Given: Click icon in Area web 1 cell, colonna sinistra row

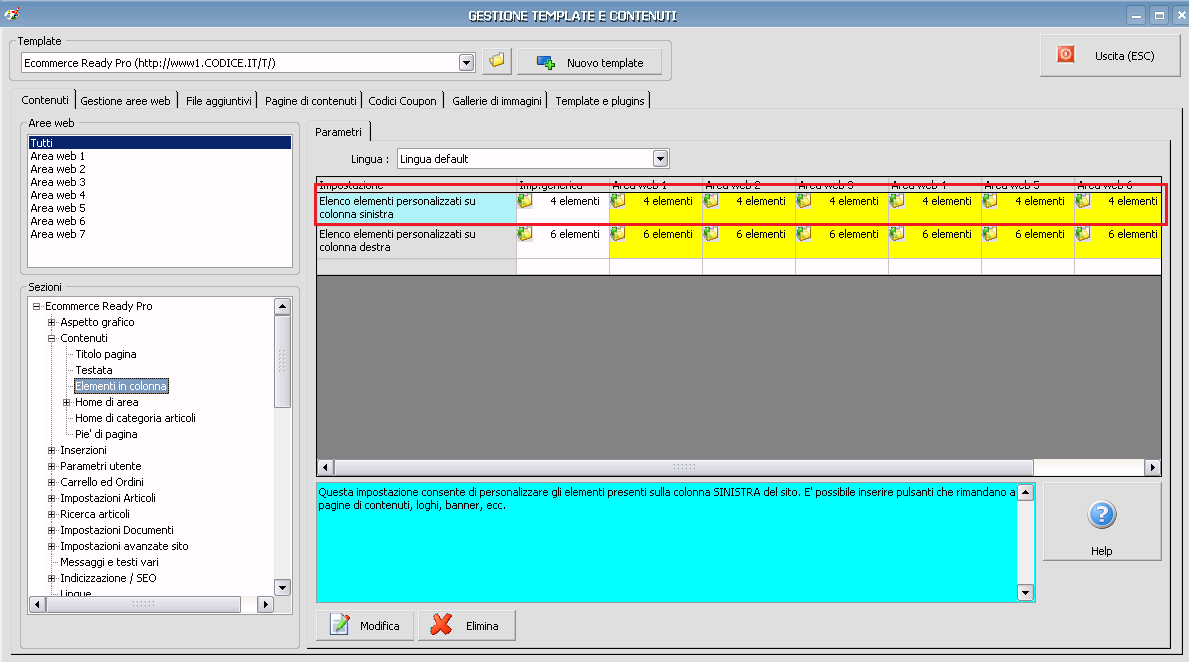Looking at the screenshot, I should pos(618,201).
